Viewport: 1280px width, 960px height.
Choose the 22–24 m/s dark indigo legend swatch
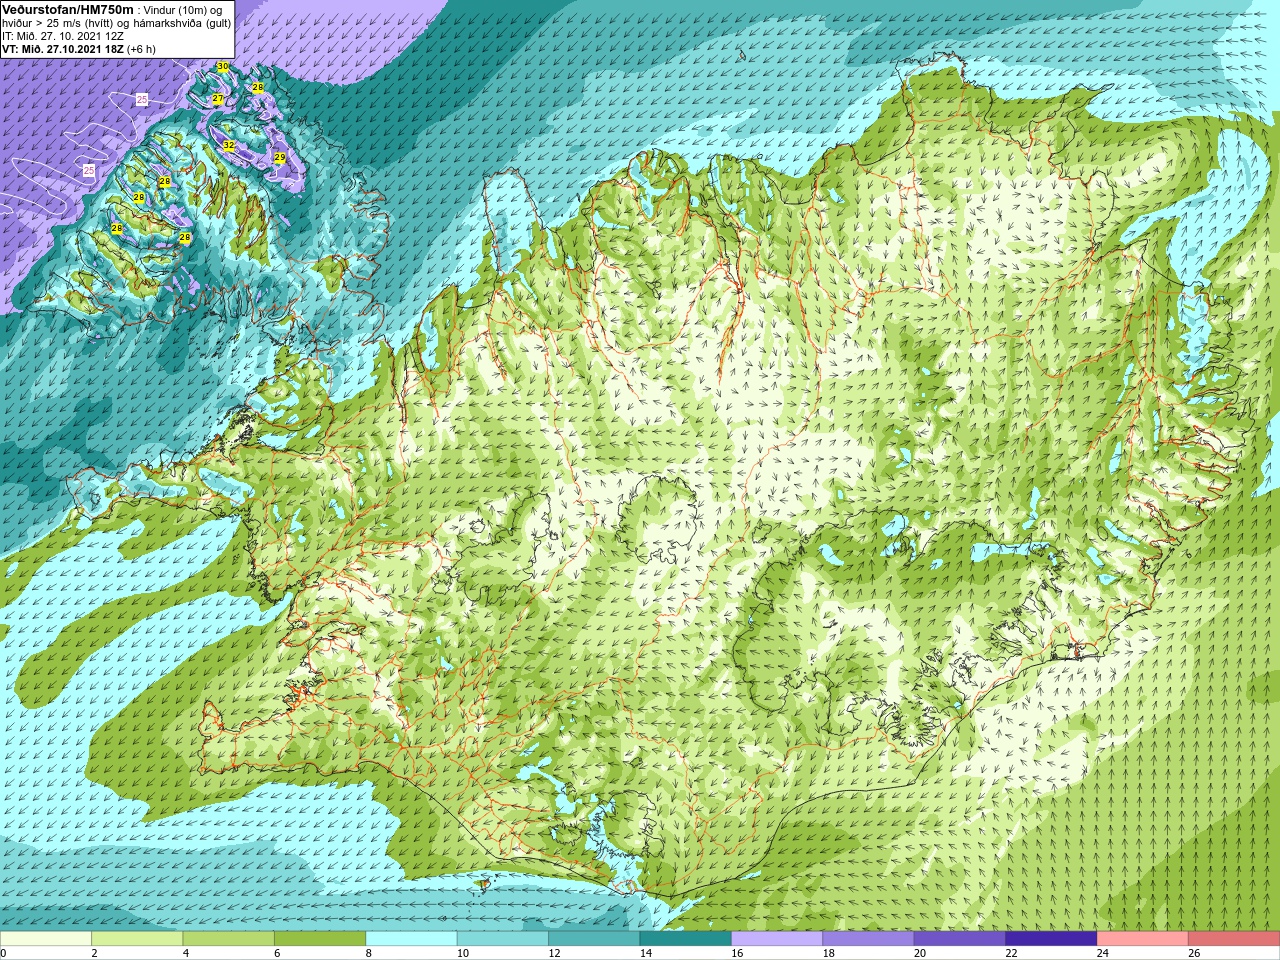[x=1051, y=939]
